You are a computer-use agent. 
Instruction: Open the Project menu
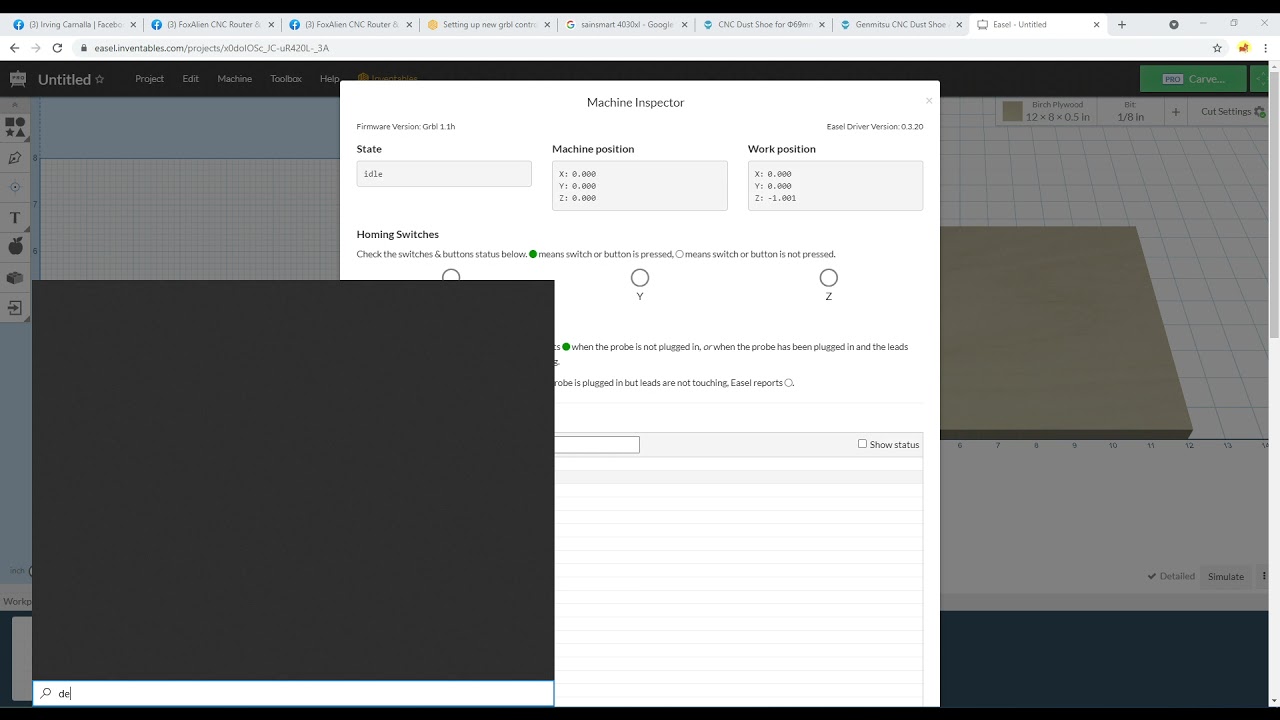coord(149,79)
